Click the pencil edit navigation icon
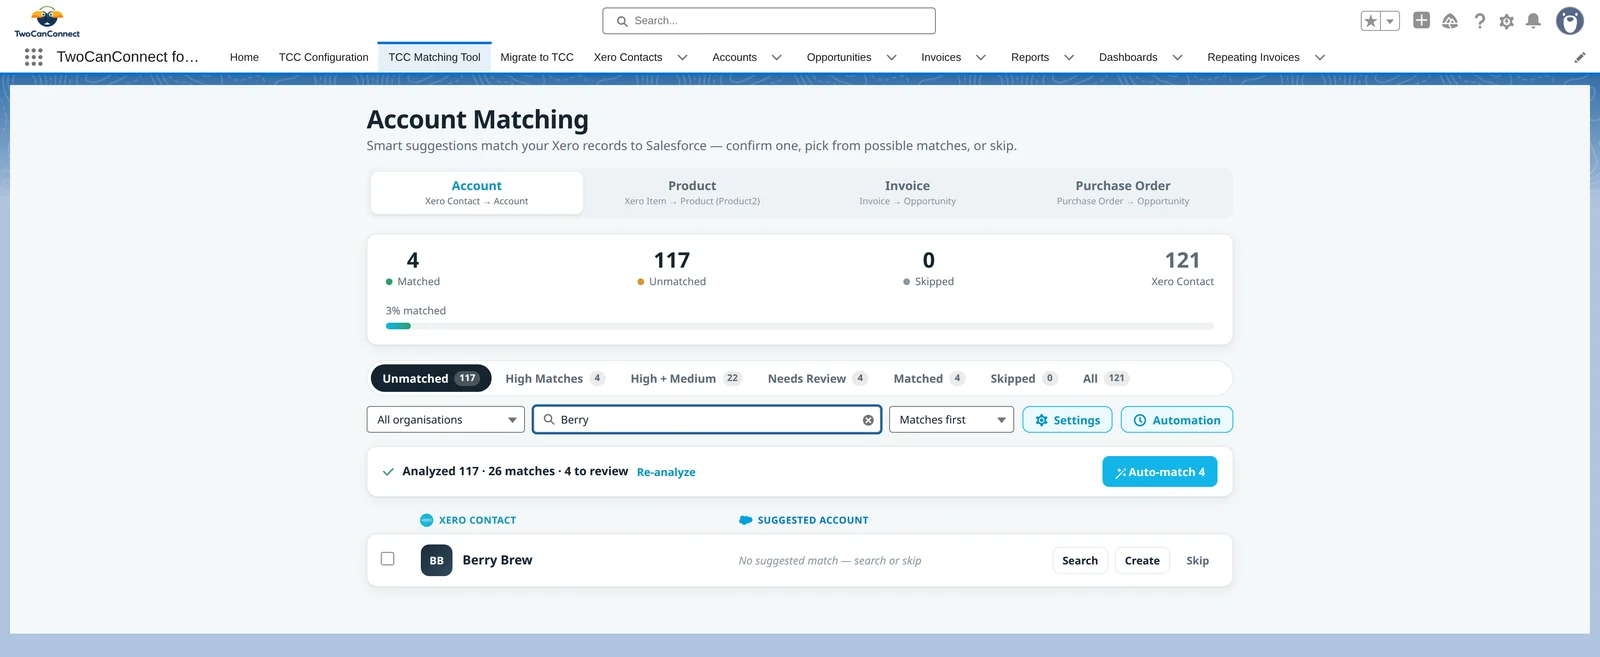 (x=1580, y=57)
